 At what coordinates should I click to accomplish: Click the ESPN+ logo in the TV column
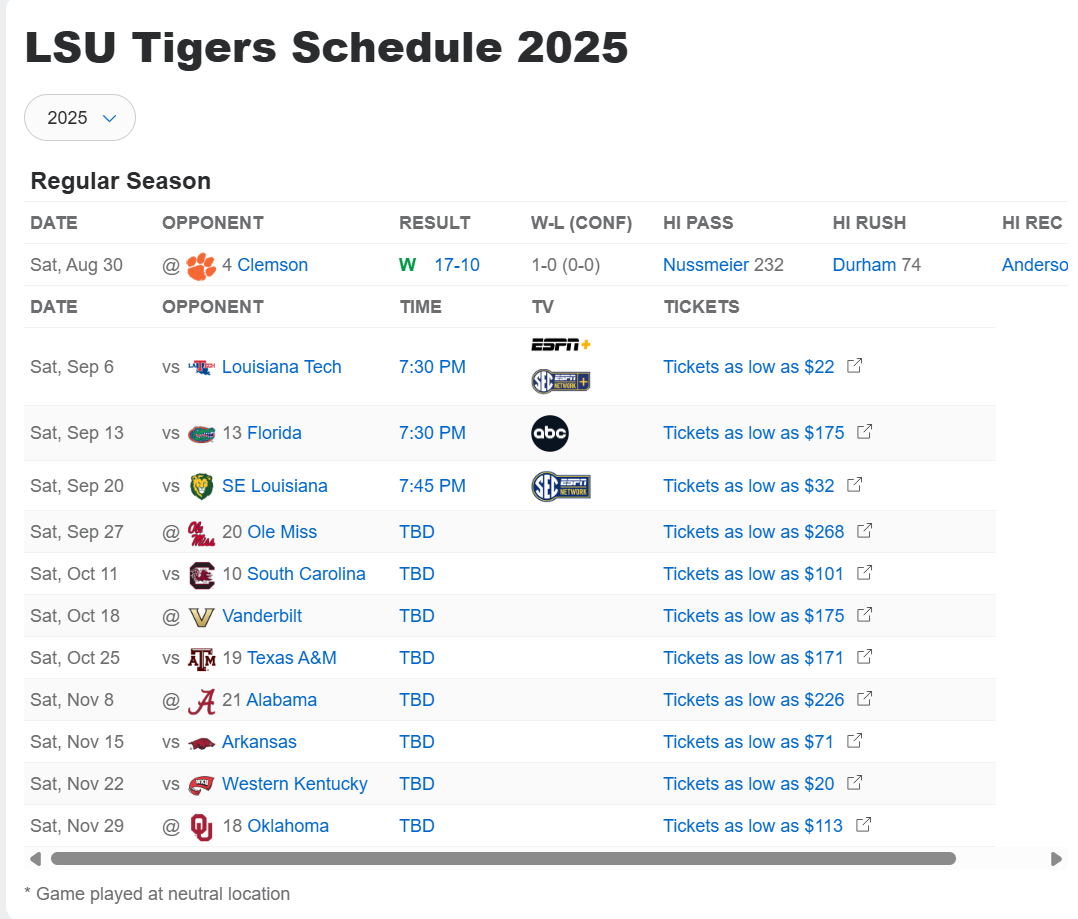[561, 344]
